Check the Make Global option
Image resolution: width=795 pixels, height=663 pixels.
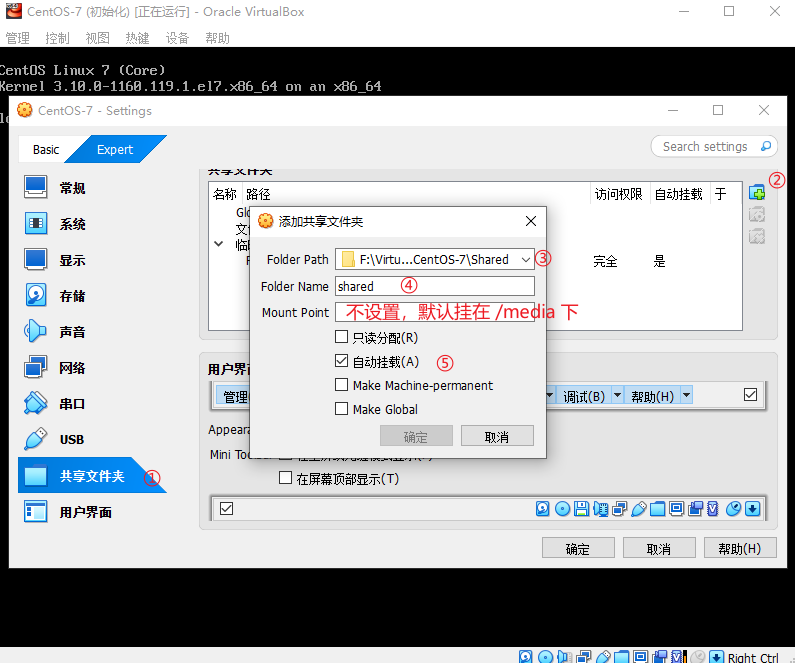coord(341,409)
